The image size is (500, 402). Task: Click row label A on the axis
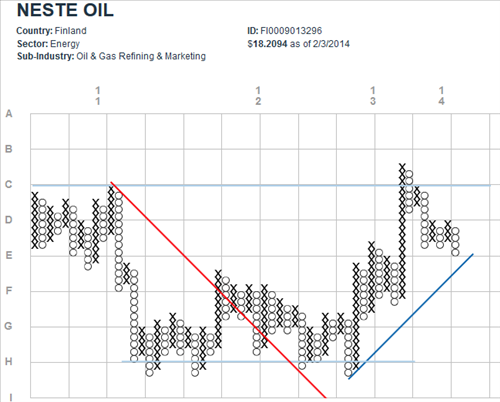9,114
